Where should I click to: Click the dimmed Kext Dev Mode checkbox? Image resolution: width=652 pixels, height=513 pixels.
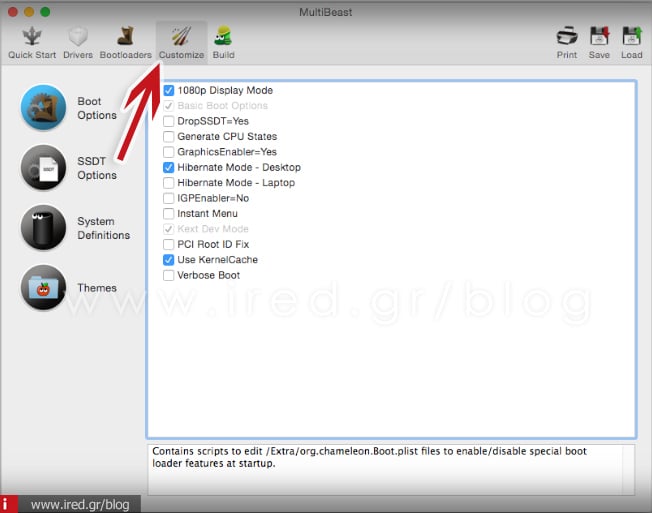(168, 229)
